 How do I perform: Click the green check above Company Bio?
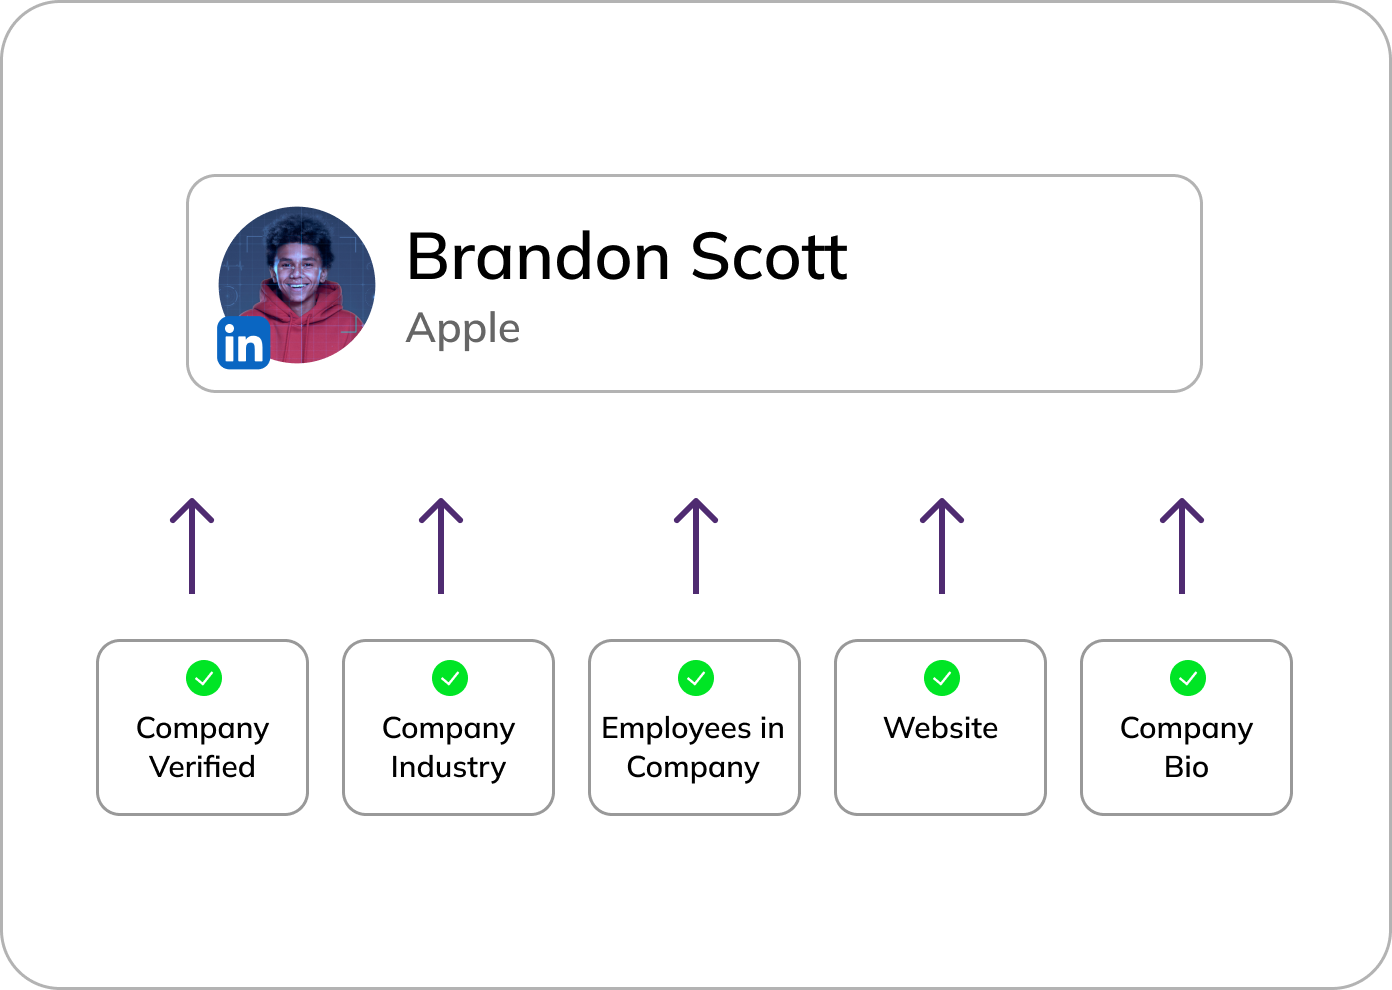(x=1188, y=678)
